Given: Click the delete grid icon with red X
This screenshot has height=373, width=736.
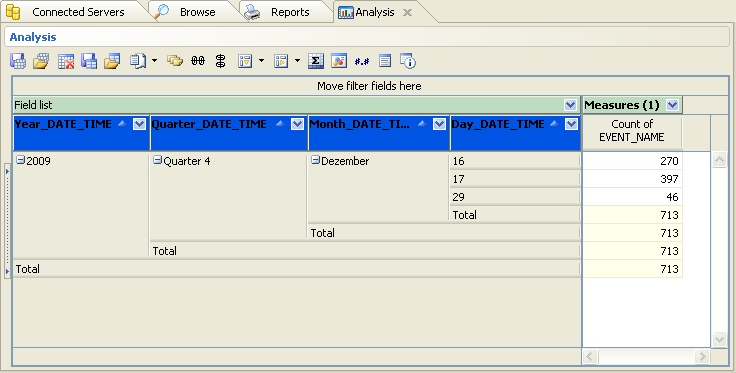Looking at the screenshot, I should pos(66,61).
